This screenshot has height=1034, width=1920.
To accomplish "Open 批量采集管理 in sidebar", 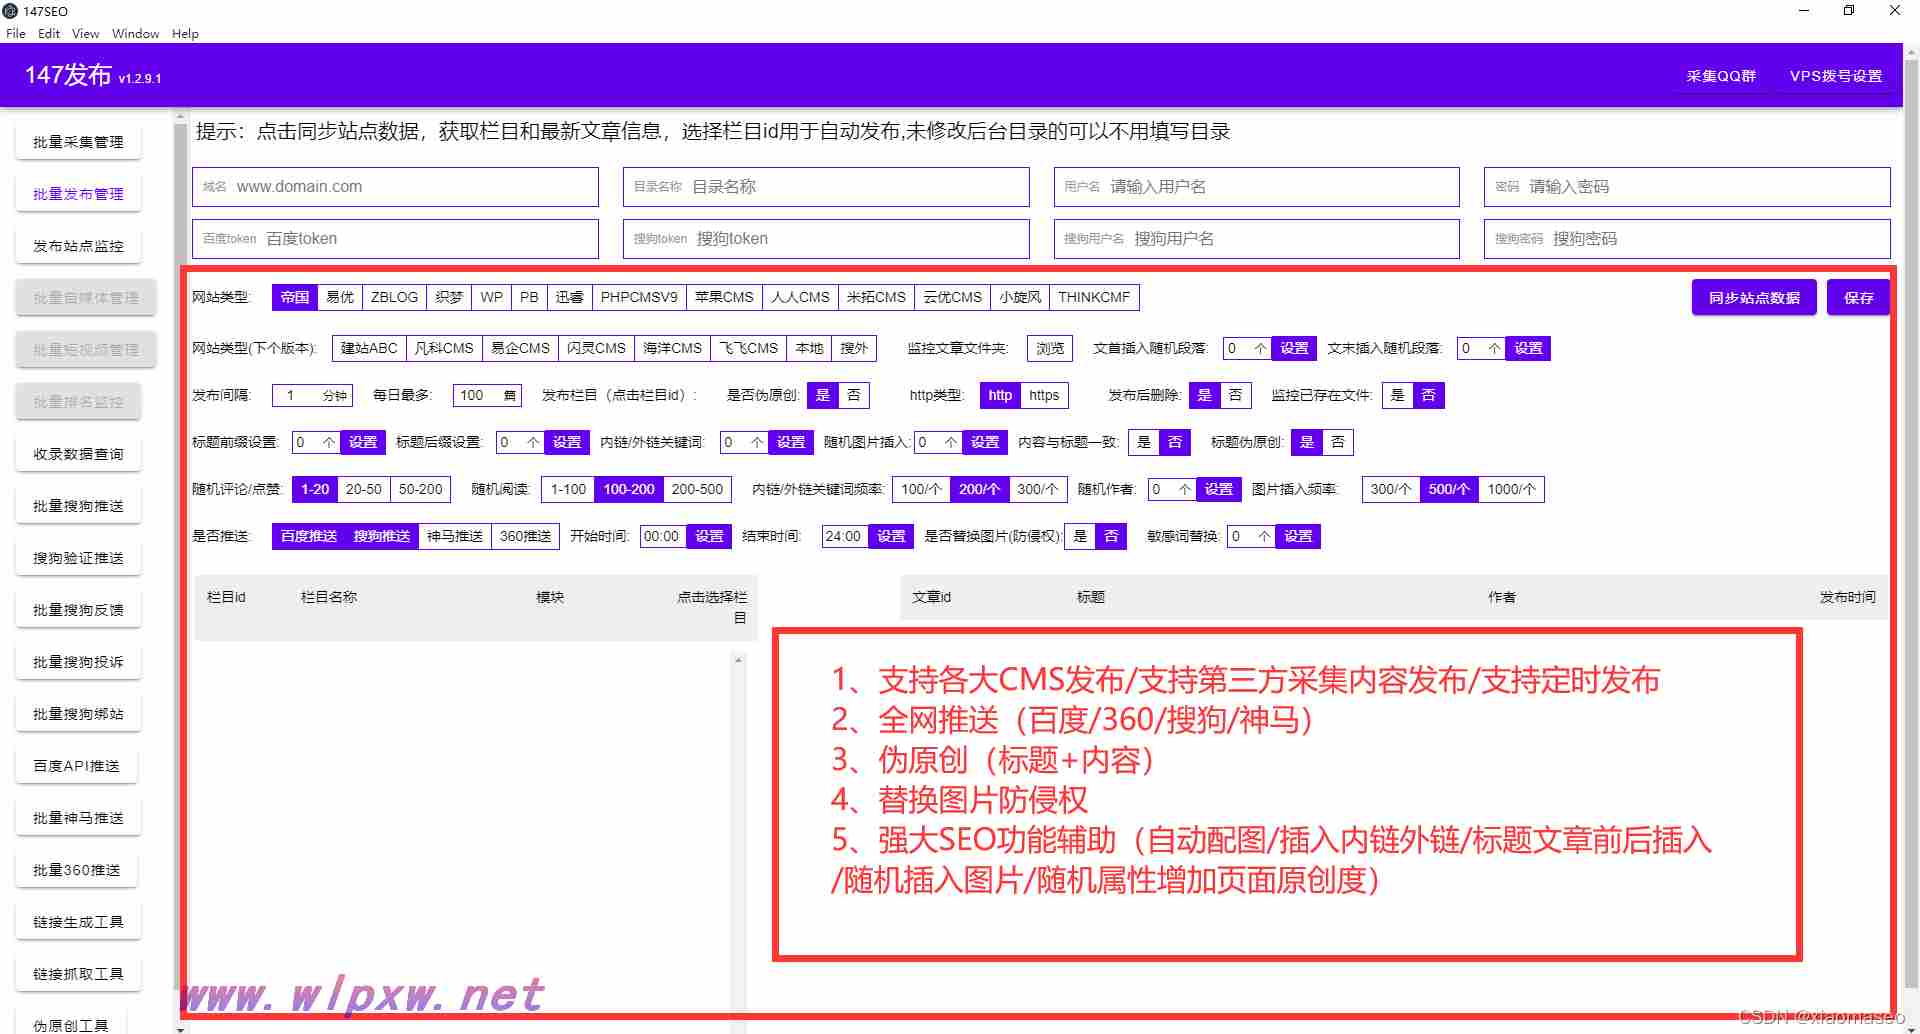I will point(78,142).
